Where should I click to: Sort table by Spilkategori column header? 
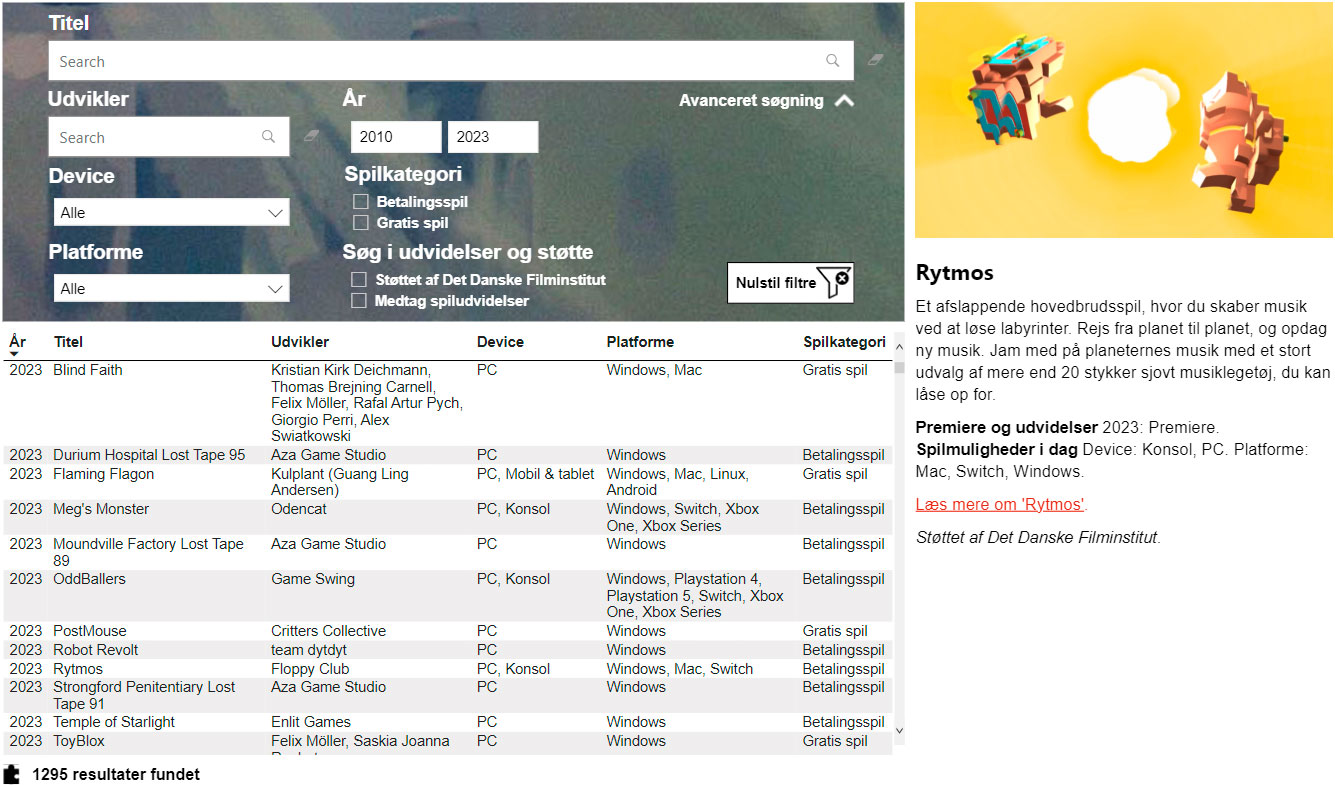[x=844, y=342]
